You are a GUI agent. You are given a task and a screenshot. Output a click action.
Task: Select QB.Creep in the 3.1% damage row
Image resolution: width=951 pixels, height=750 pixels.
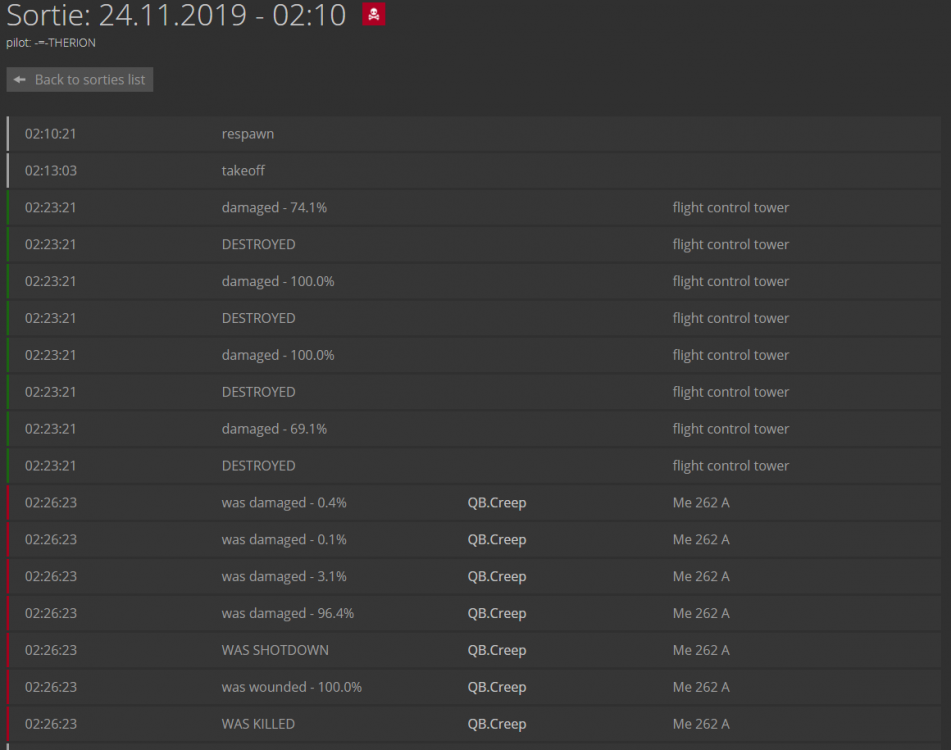pos(496,577)
